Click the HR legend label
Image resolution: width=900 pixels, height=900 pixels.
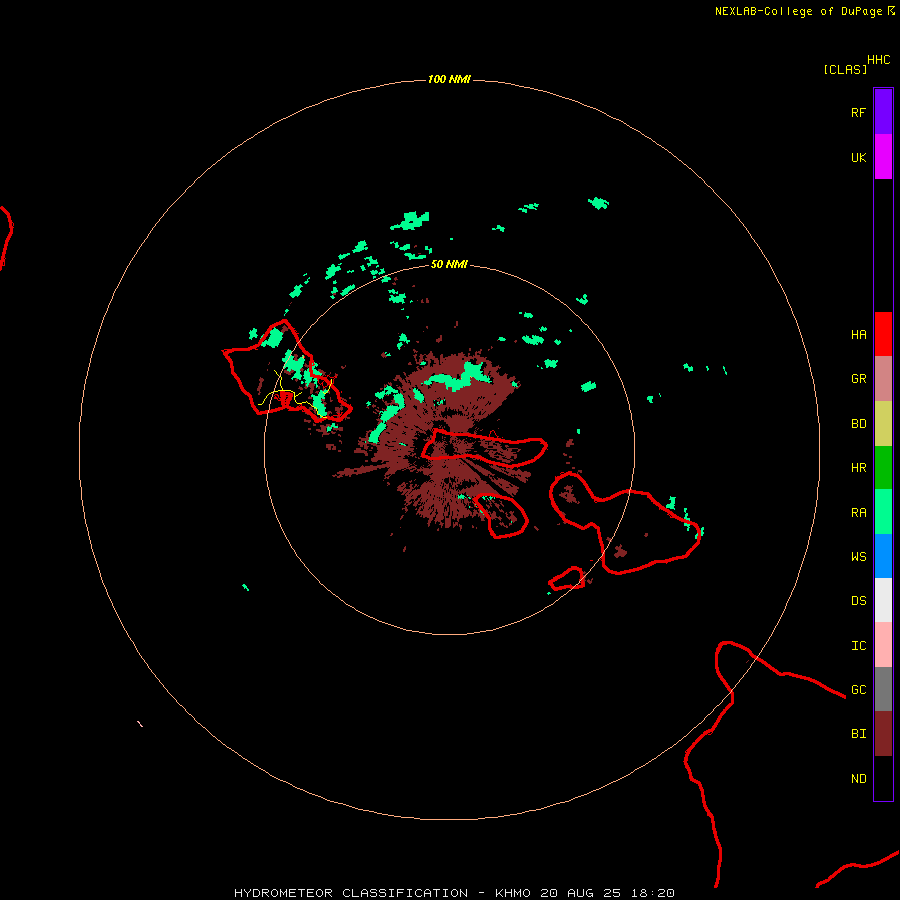(858, 468)
